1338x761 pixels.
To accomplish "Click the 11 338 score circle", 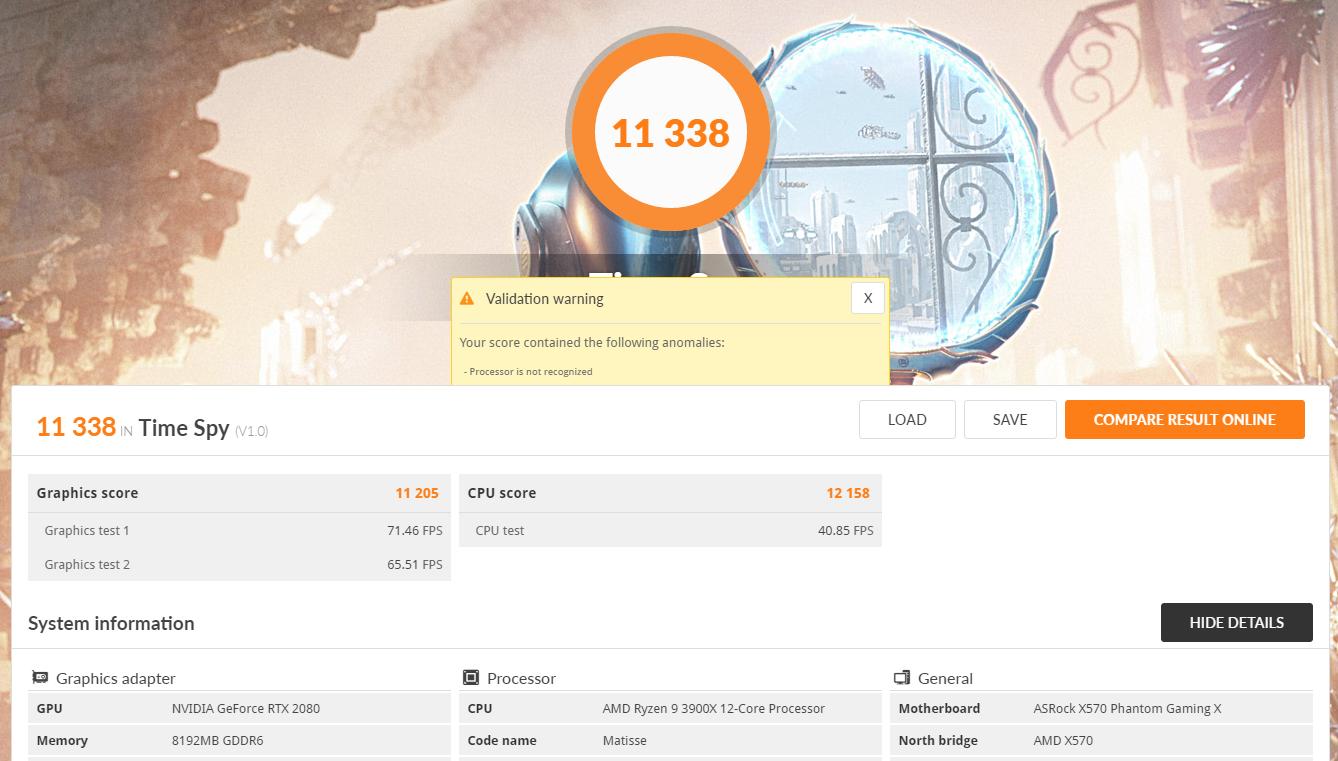I will pyautogui.click(x=670, y=132).
